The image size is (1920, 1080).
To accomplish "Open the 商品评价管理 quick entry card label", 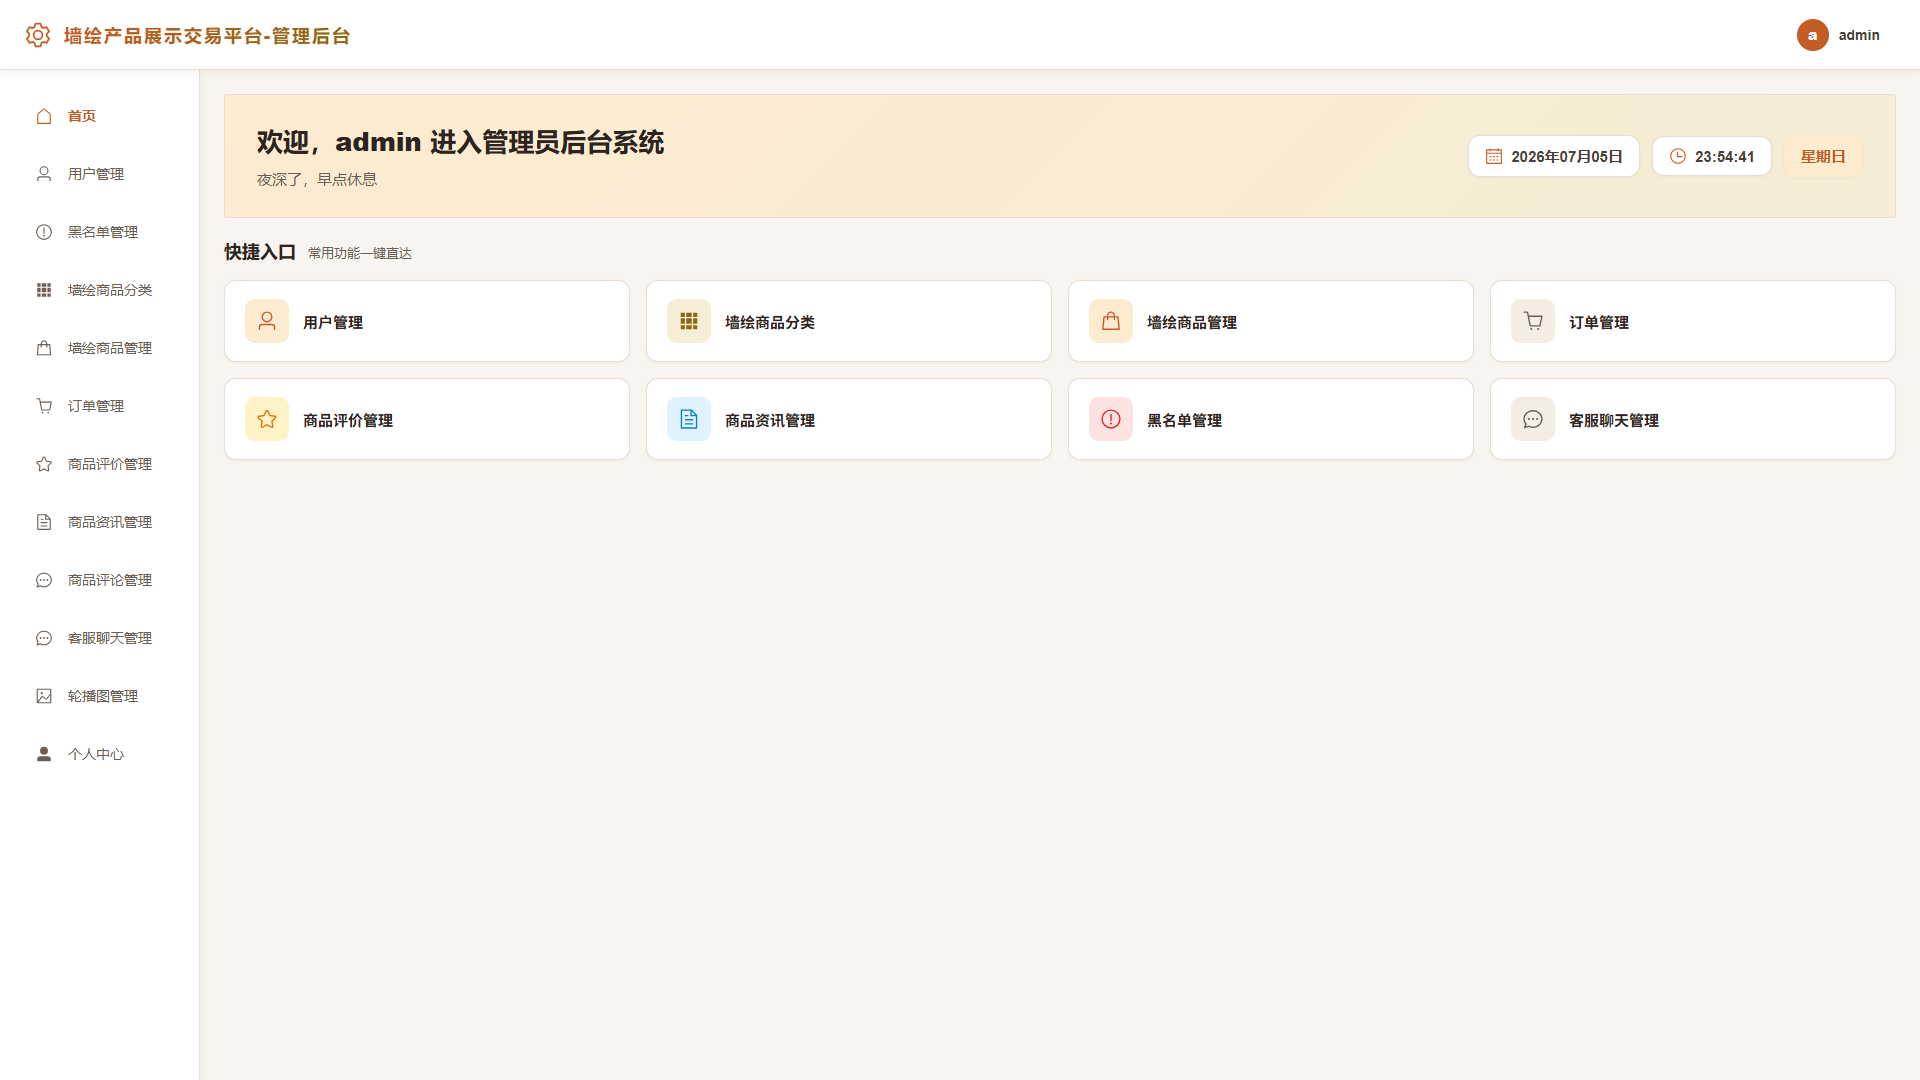I will click(x=348, y=420).
